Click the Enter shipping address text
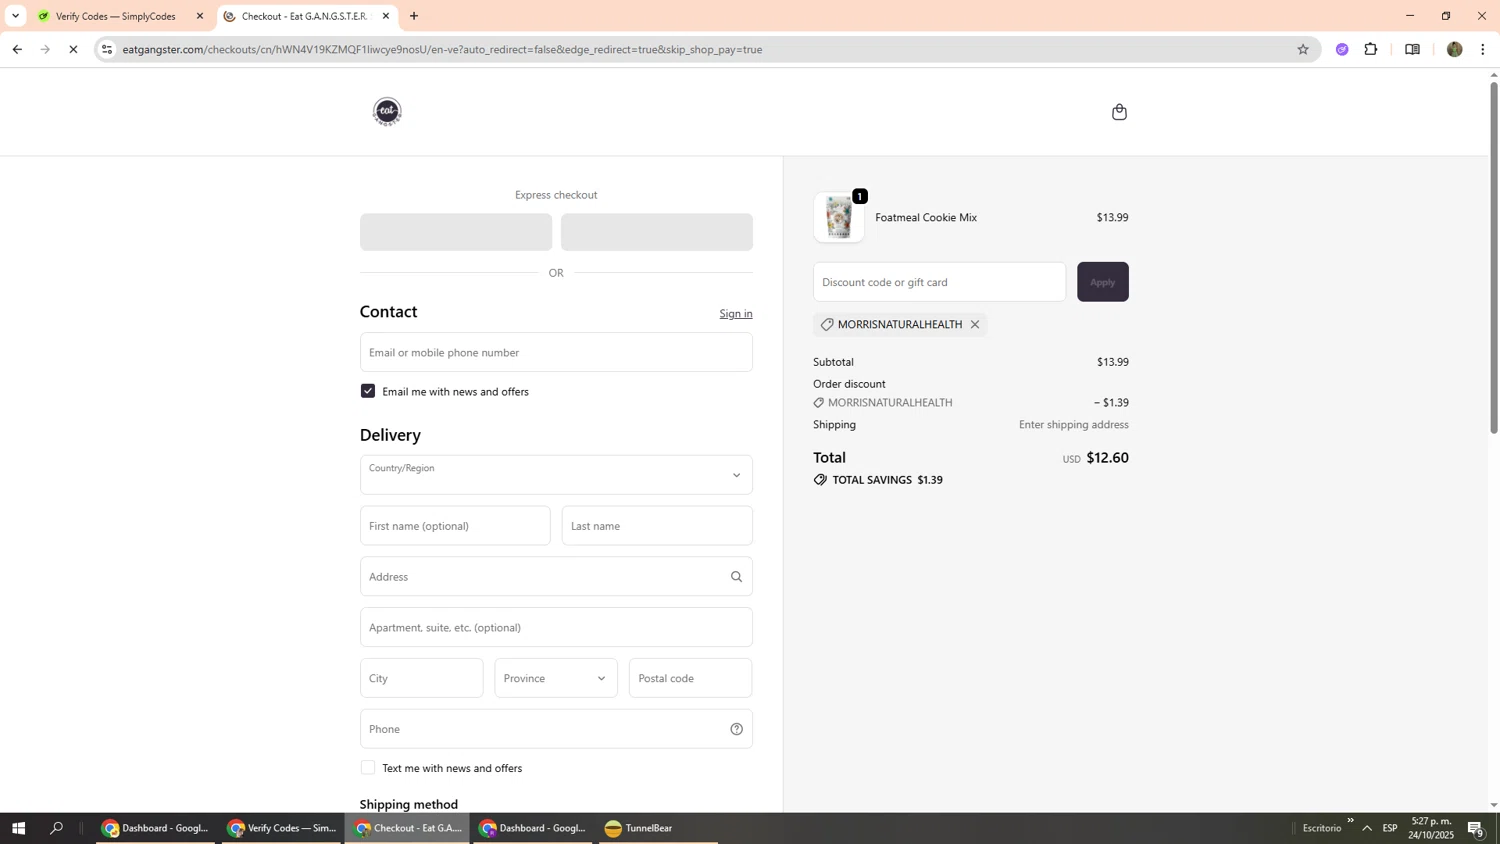 tap(1074, 425)
